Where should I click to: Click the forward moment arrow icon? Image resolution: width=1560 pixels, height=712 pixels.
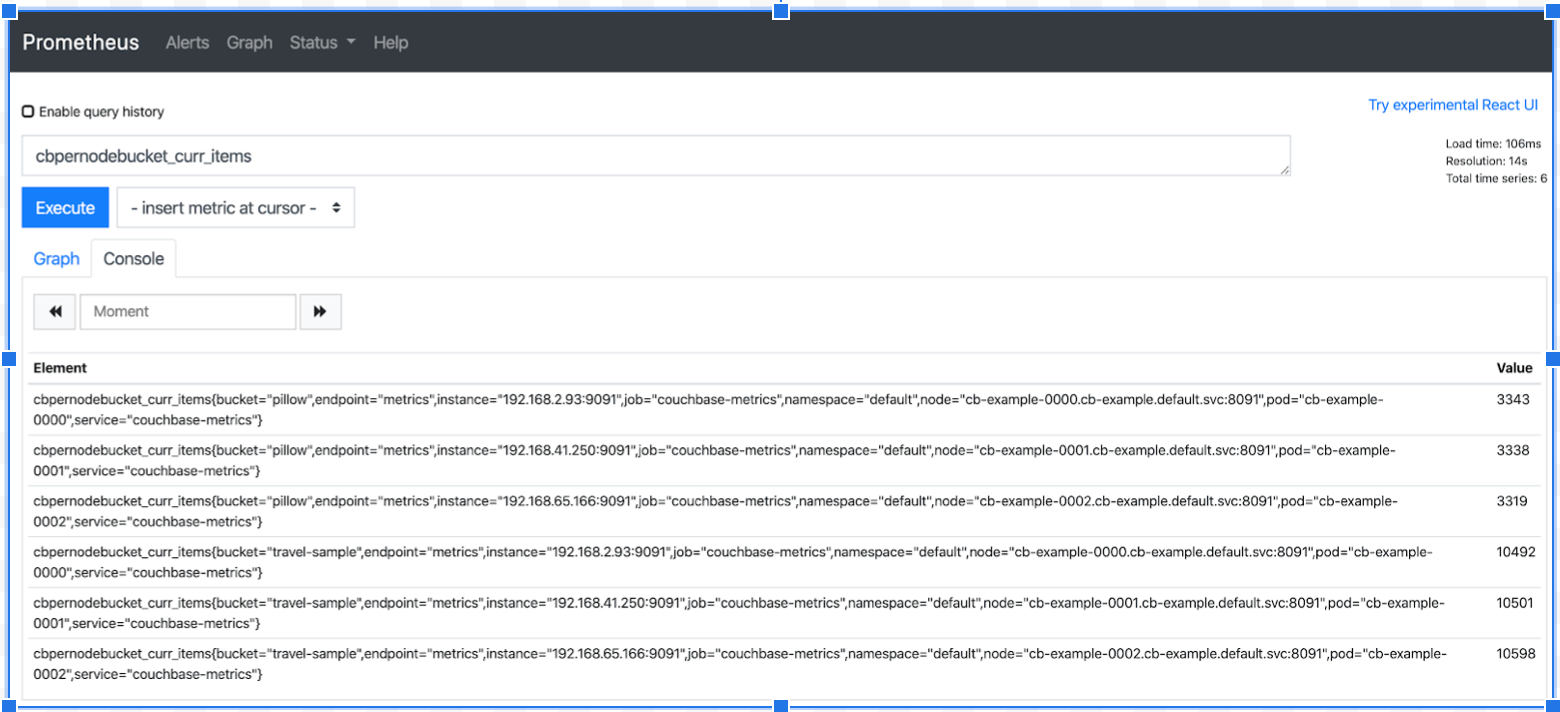click(320, 311)
